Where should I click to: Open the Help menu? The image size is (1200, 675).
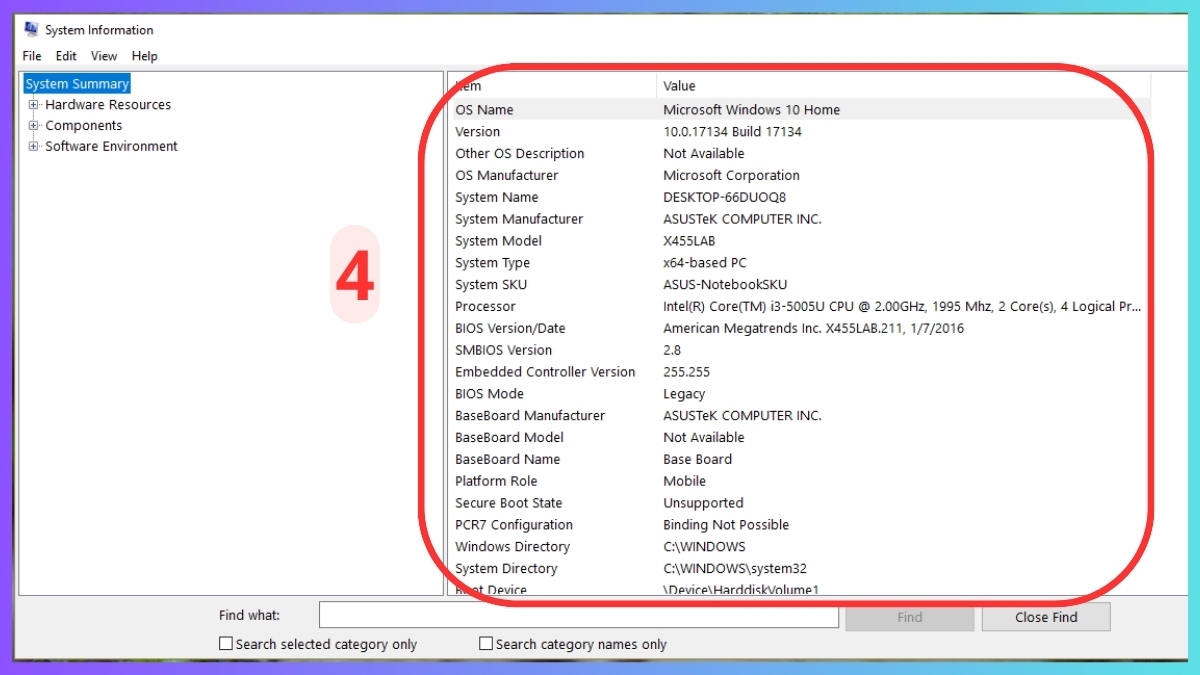[145, 56]
